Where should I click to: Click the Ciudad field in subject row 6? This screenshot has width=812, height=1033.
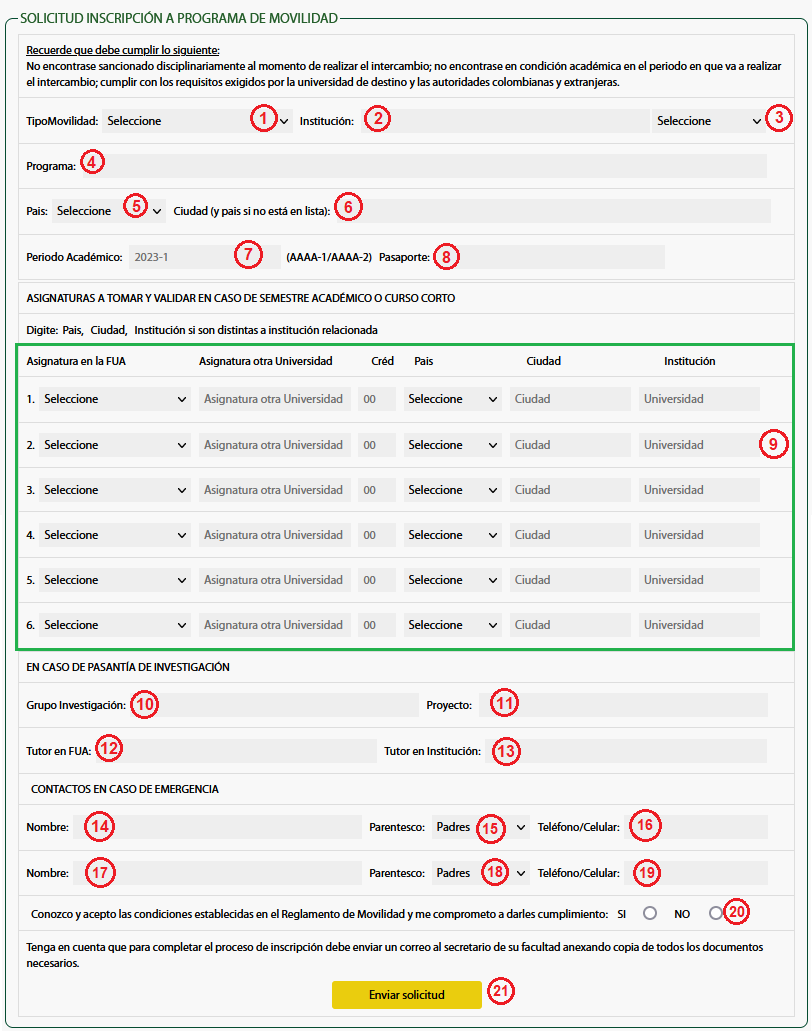point(570,625)
